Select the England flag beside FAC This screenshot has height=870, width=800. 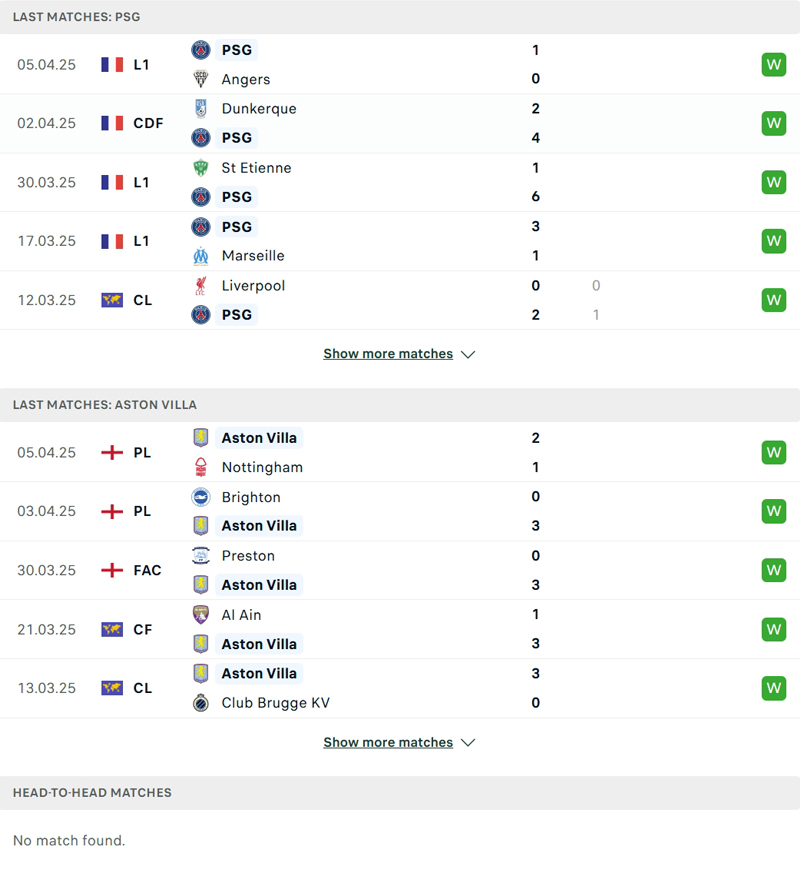click(110, 570)
